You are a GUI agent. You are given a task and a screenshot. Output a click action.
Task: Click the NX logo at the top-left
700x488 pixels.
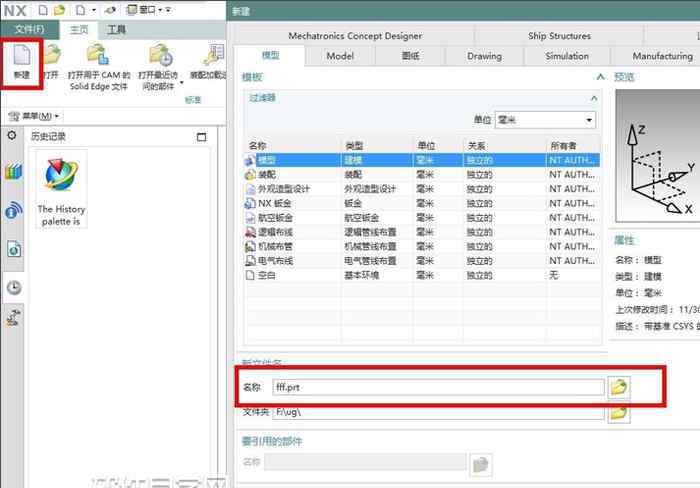pyautogui.click(x=15, y=10)
